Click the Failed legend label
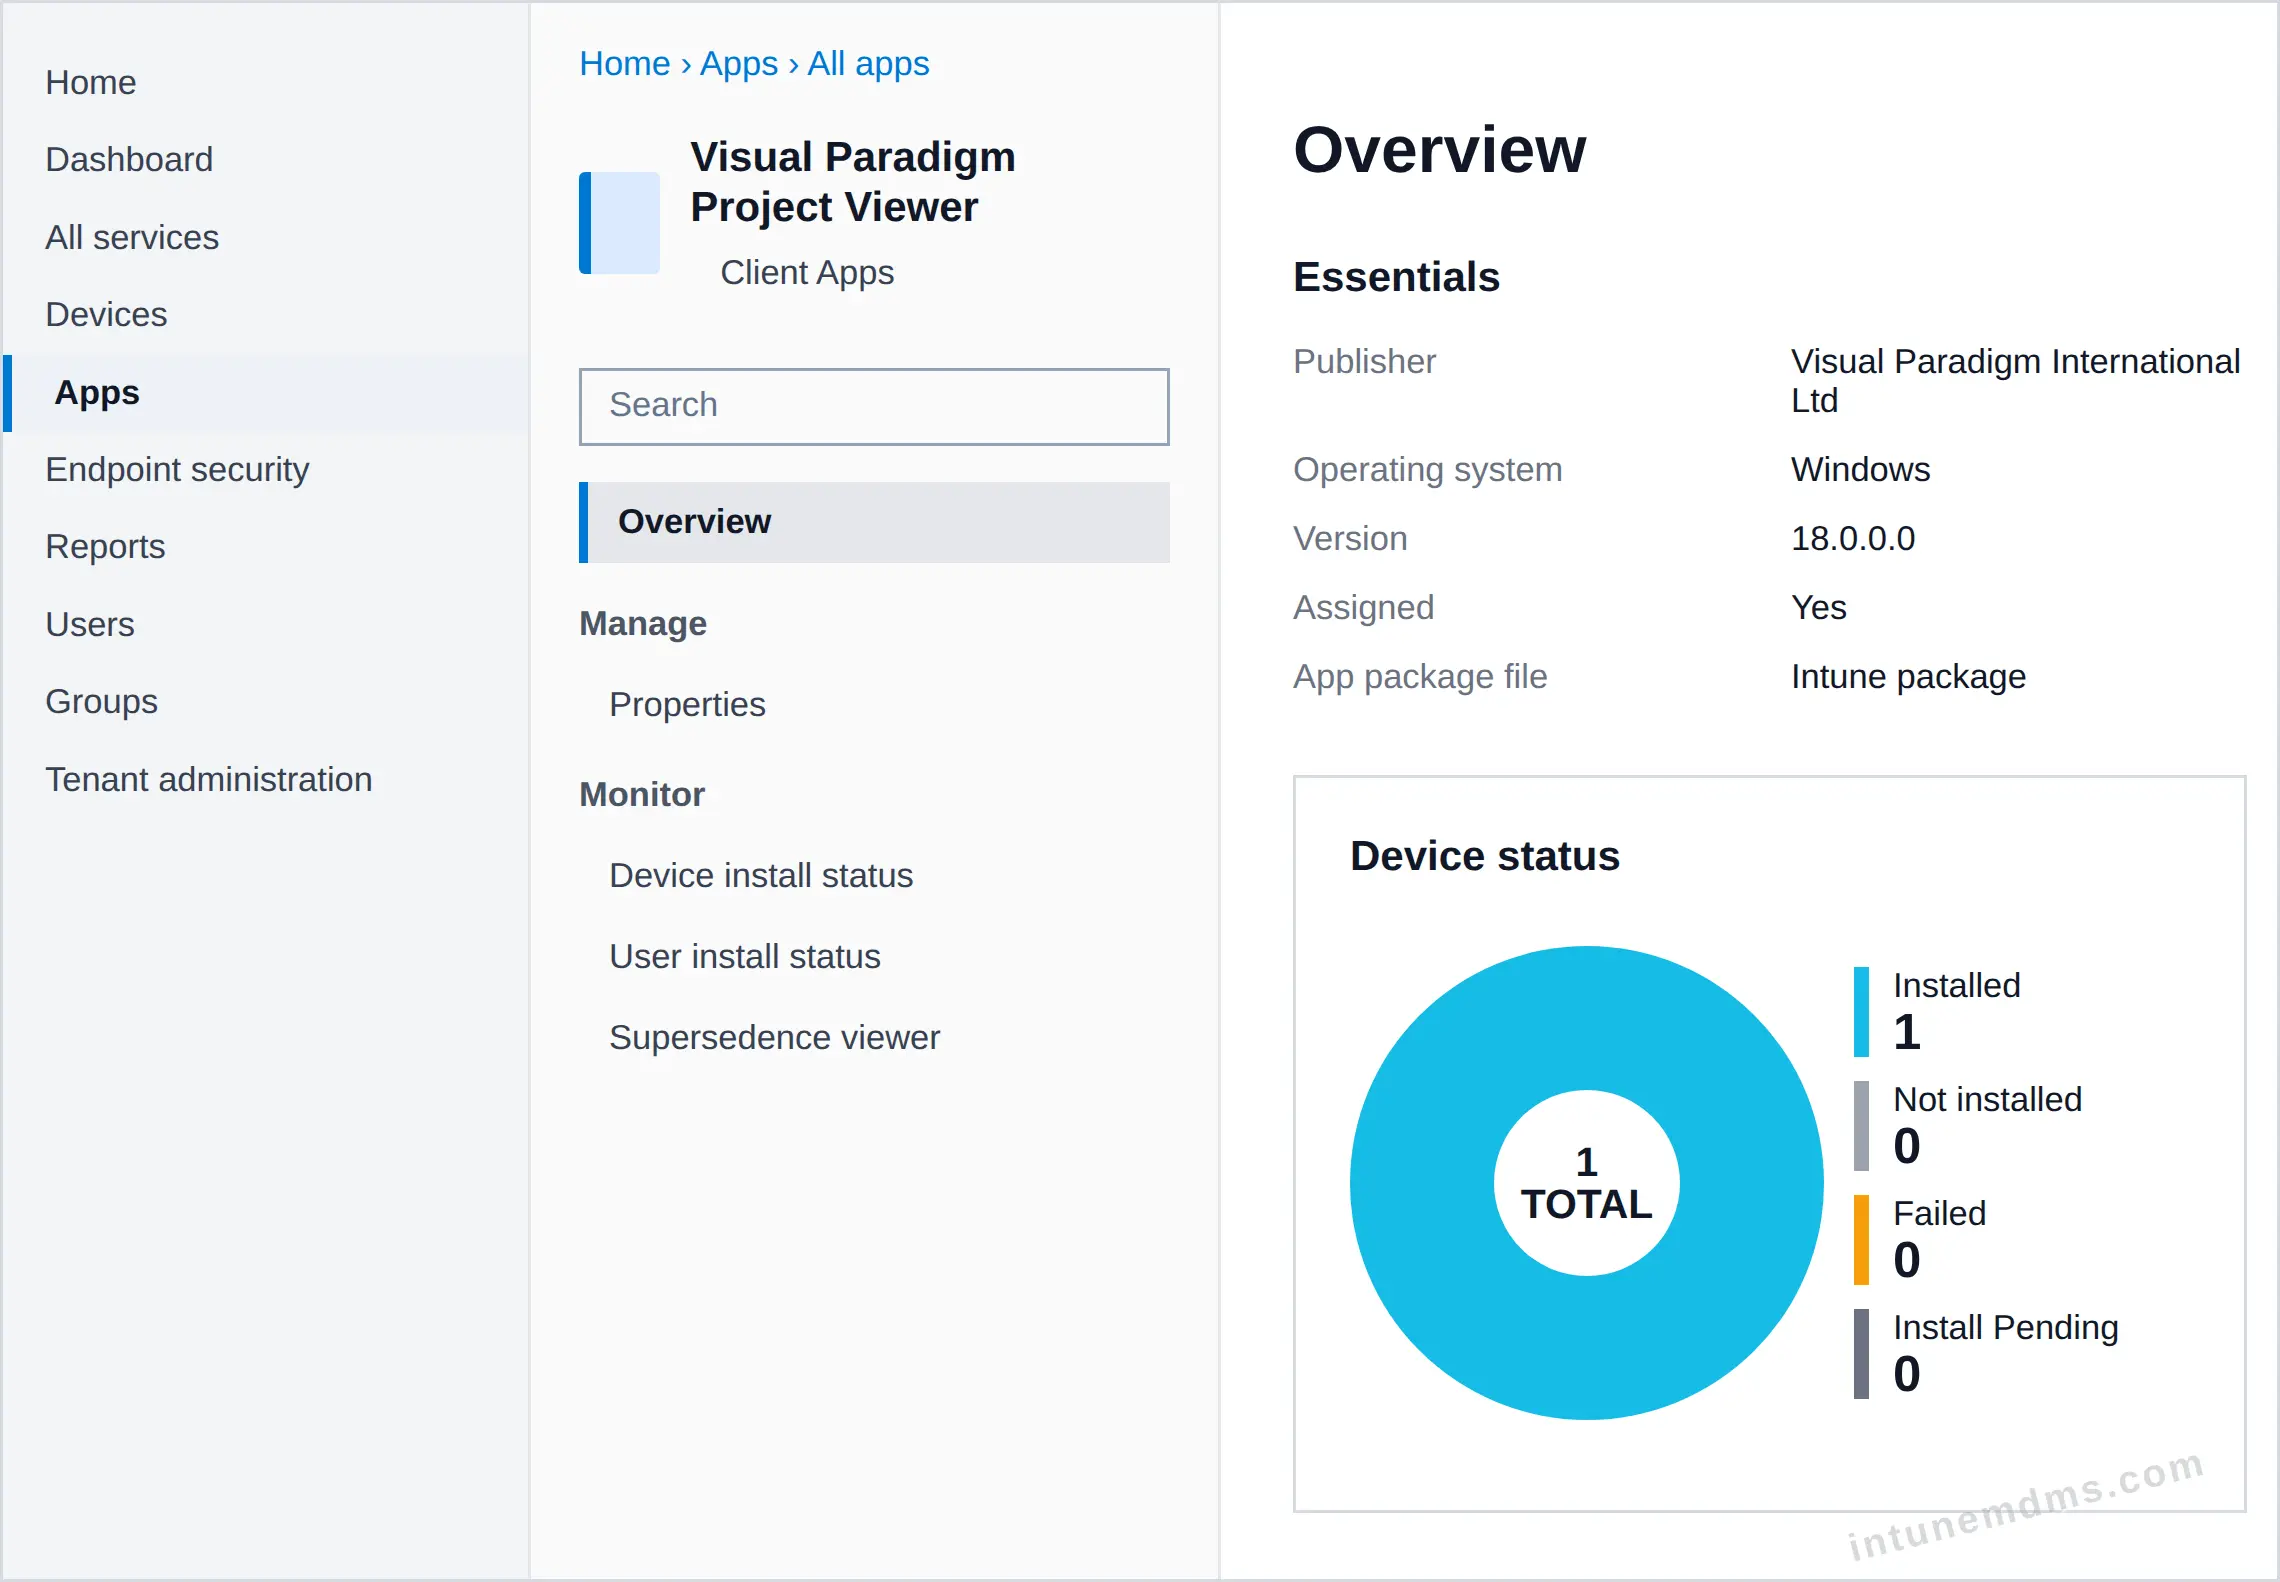 click(x=1940, y=1214)
